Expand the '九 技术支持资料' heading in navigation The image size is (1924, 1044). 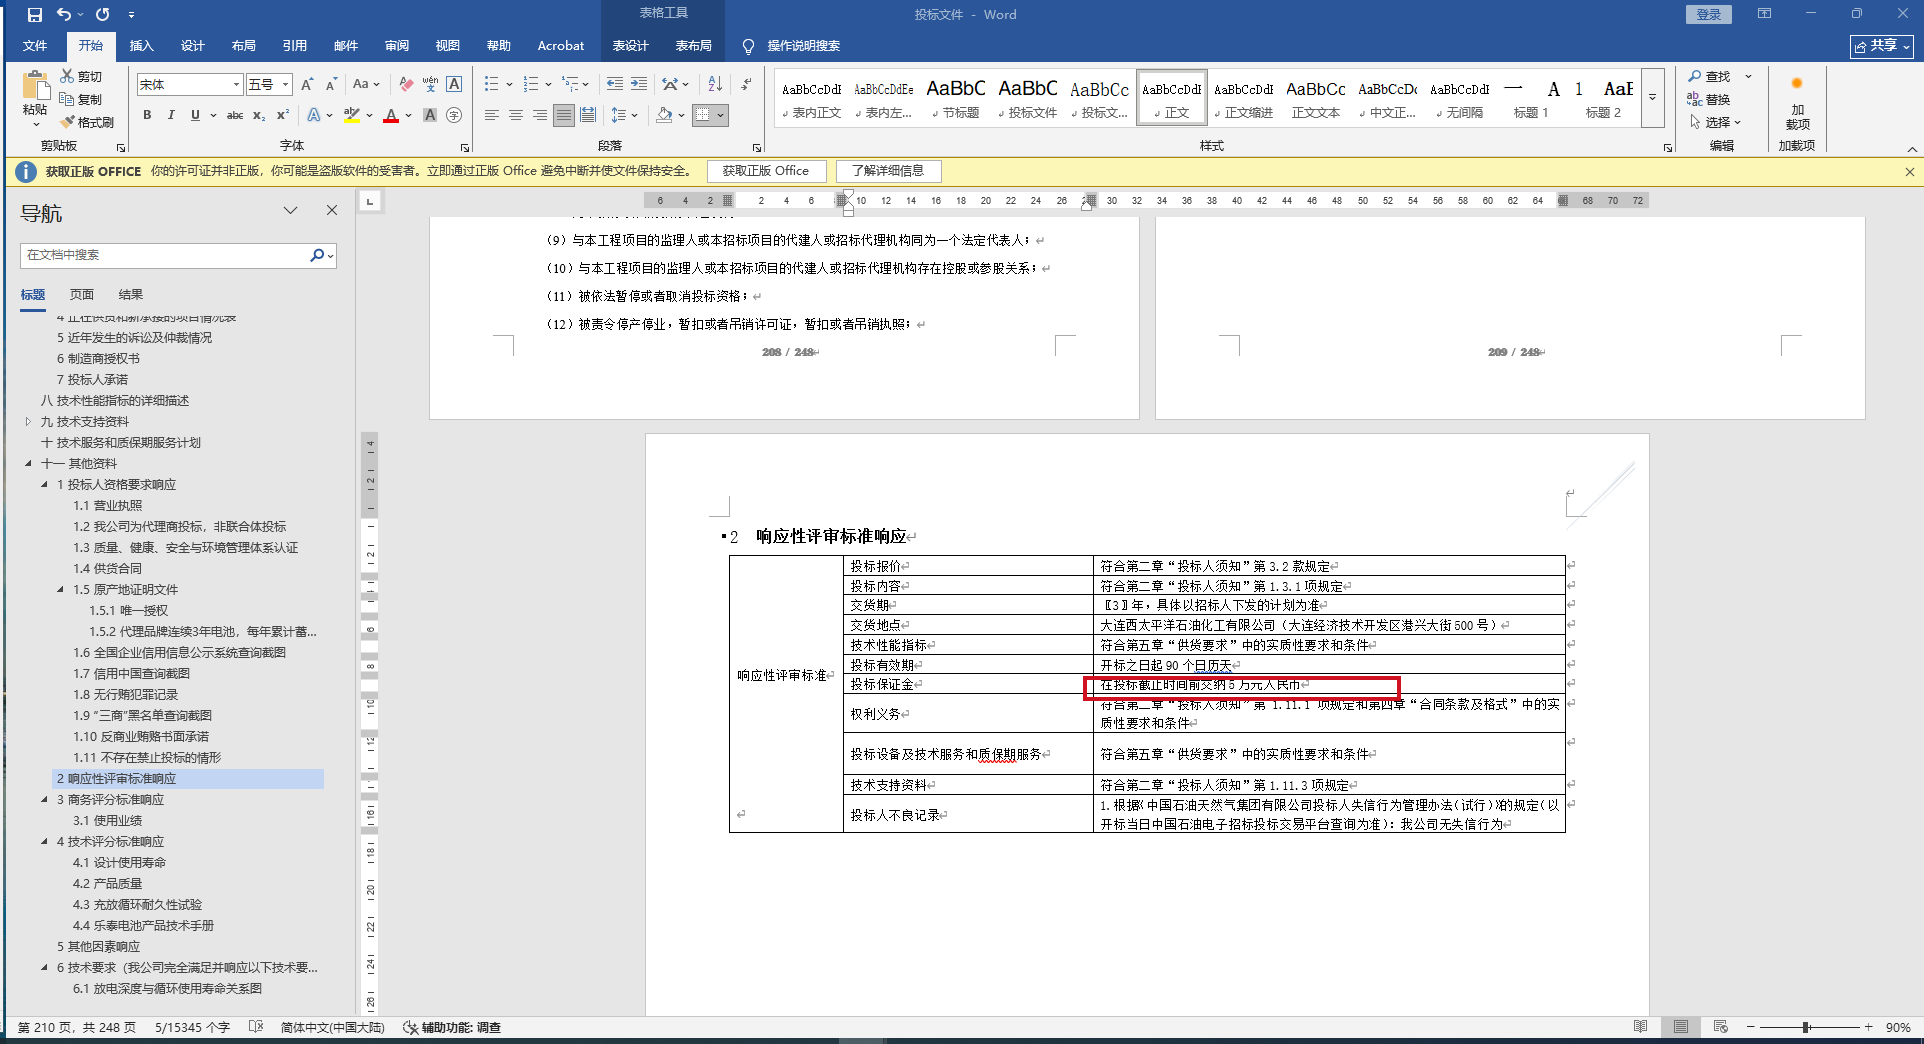point(28,422)
